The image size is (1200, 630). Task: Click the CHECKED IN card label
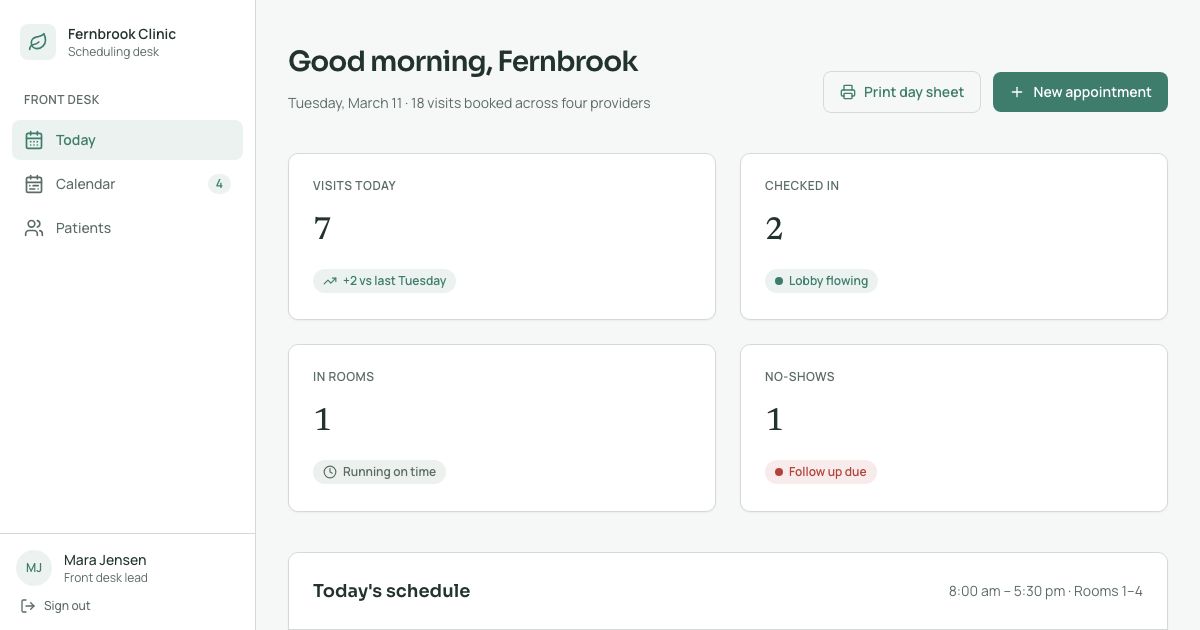coord(802,186)
